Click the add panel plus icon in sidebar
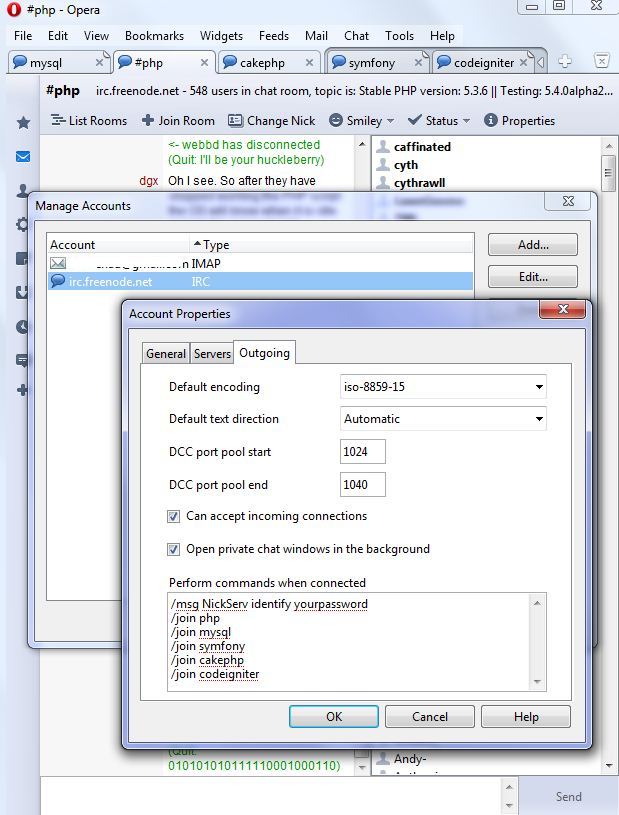This screenshot has width=619, height=815. pyautogui.click(x=22, y=390)
